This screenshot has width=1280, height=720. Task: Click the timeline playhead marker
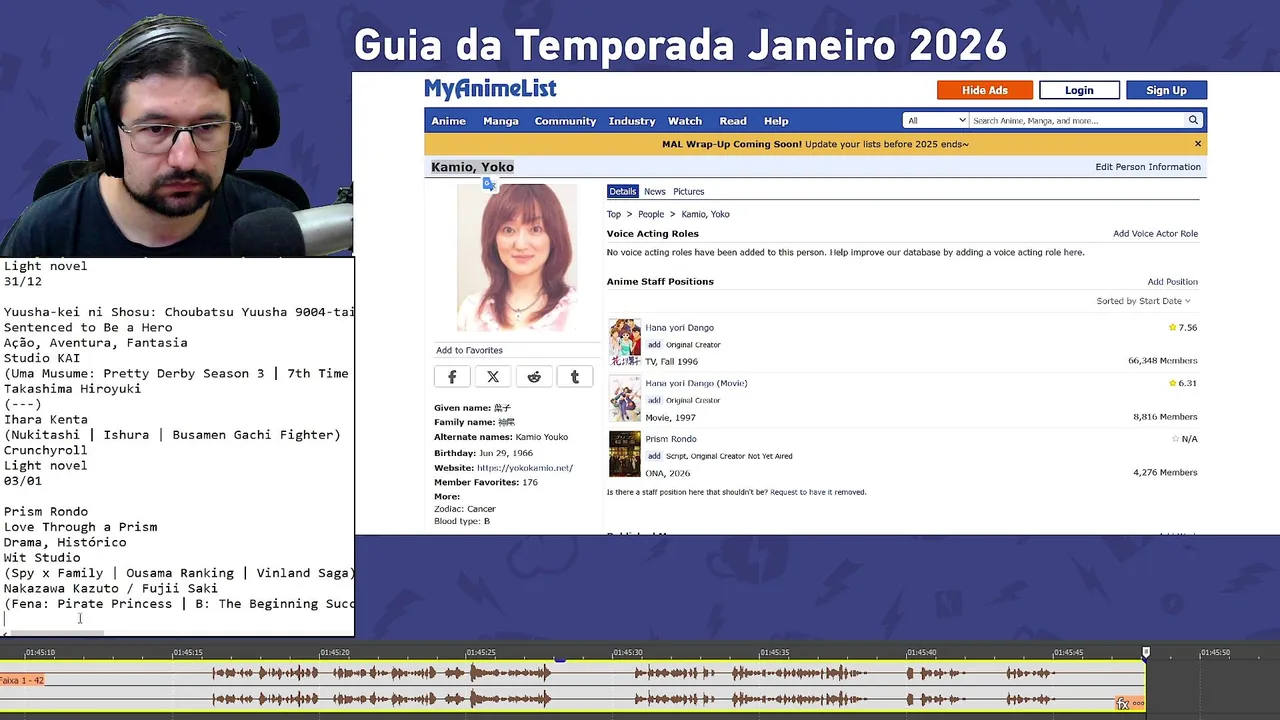[1146, 653]
